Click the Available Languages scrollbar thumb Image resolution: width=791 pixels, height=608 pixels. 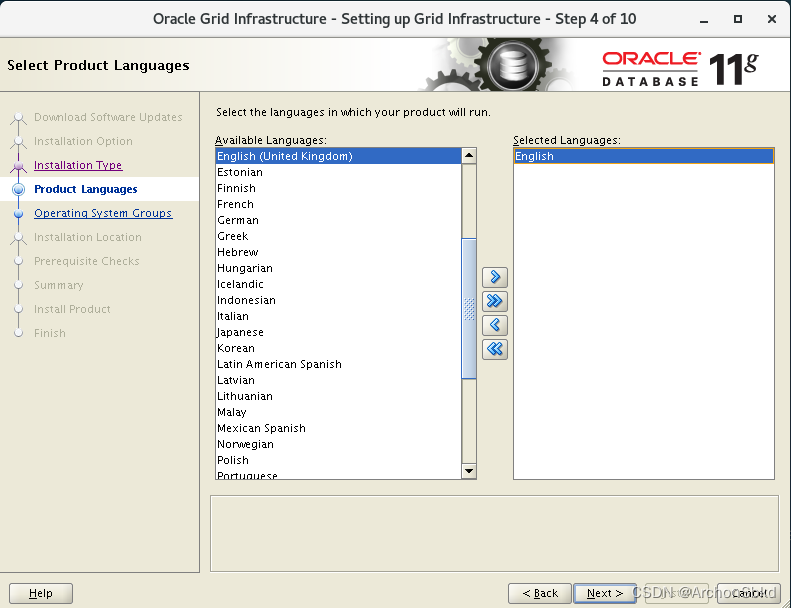click(469, 308)
